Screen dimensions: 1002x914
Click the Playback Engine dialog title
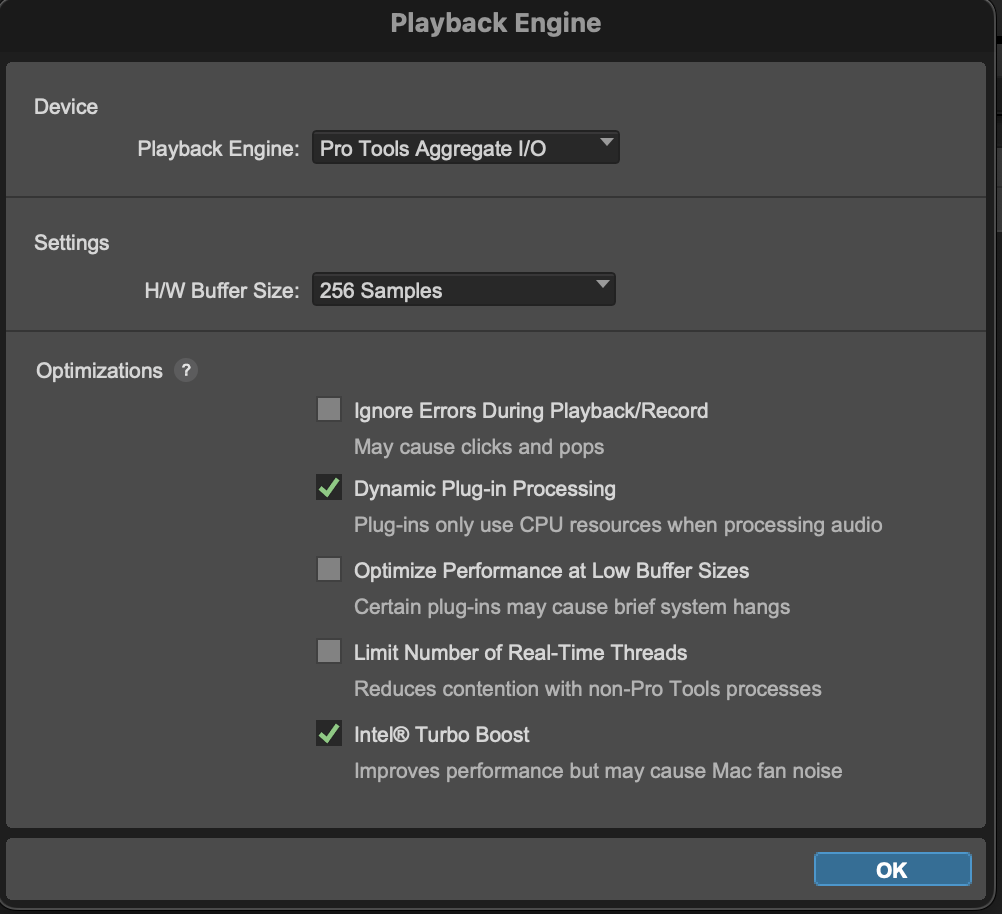pyautogui.click(x=497, y=22)
